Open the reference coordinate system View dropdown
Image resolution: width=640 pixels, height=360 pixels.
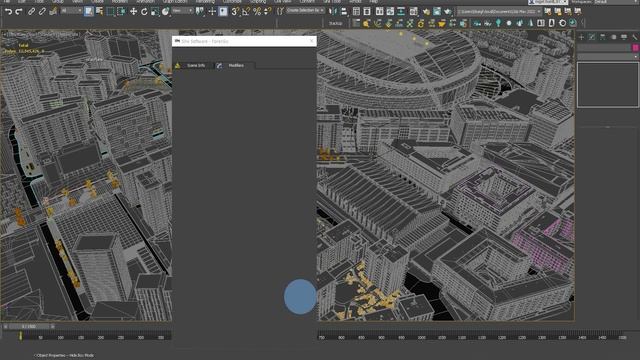tap(182, 11)
